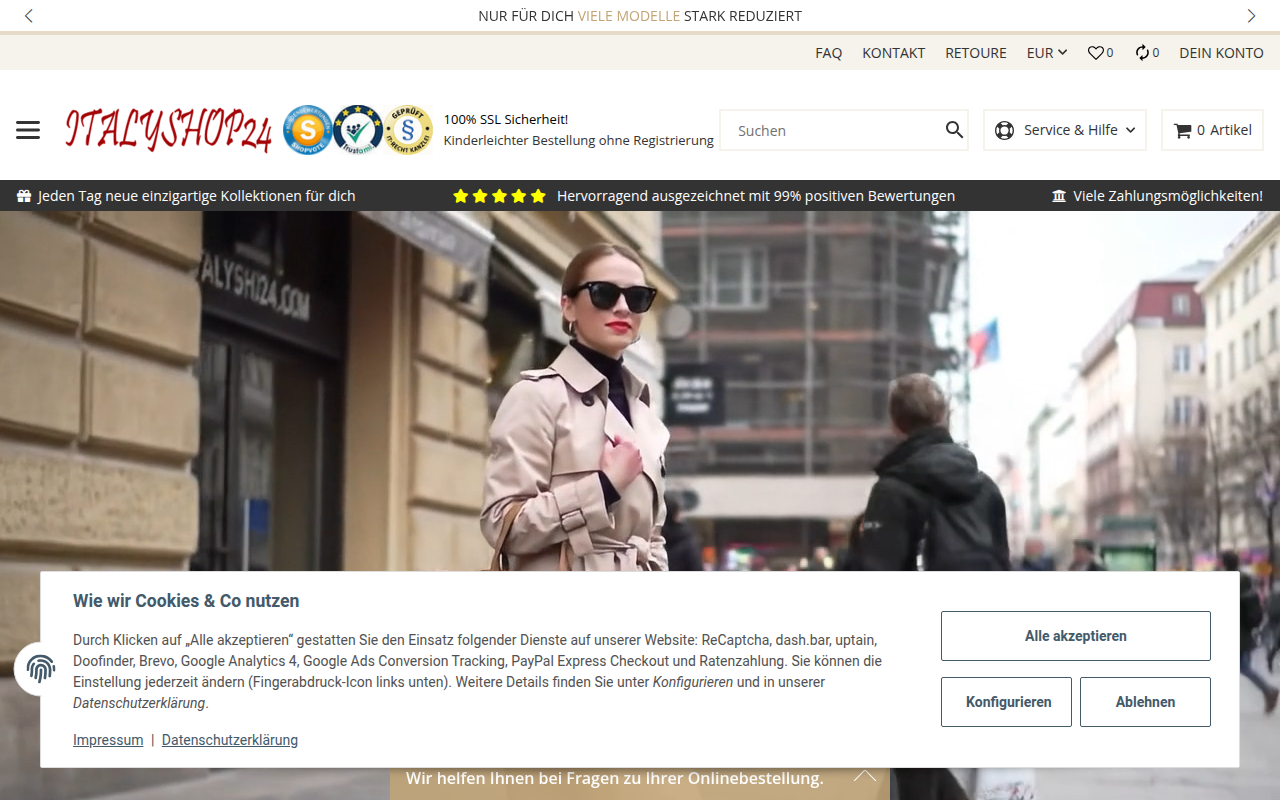Click "Jeden Tag neue einzigartige Kollektionen" text
Screen dimensions: 1280x800
tap(197, 196)
